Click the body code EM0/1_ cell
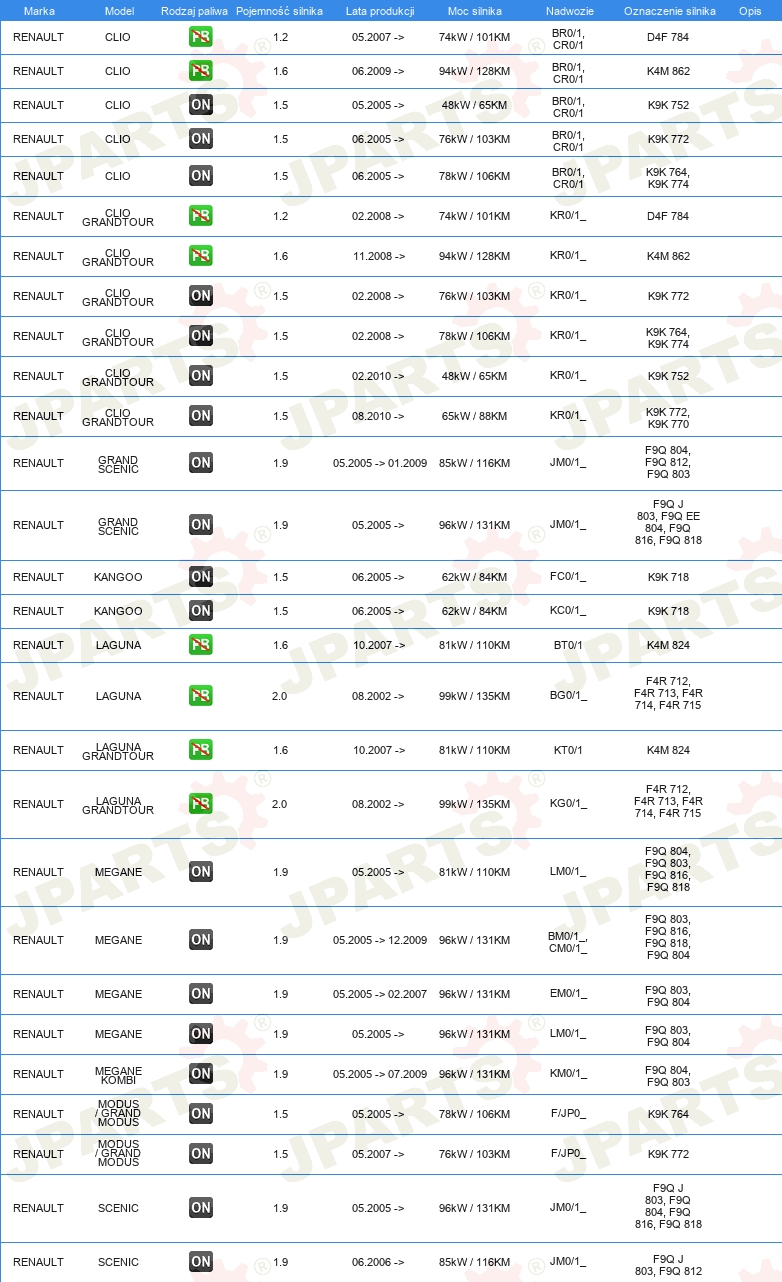The height and width of the screenshot is (1282, 782). [x=568, y=994]
